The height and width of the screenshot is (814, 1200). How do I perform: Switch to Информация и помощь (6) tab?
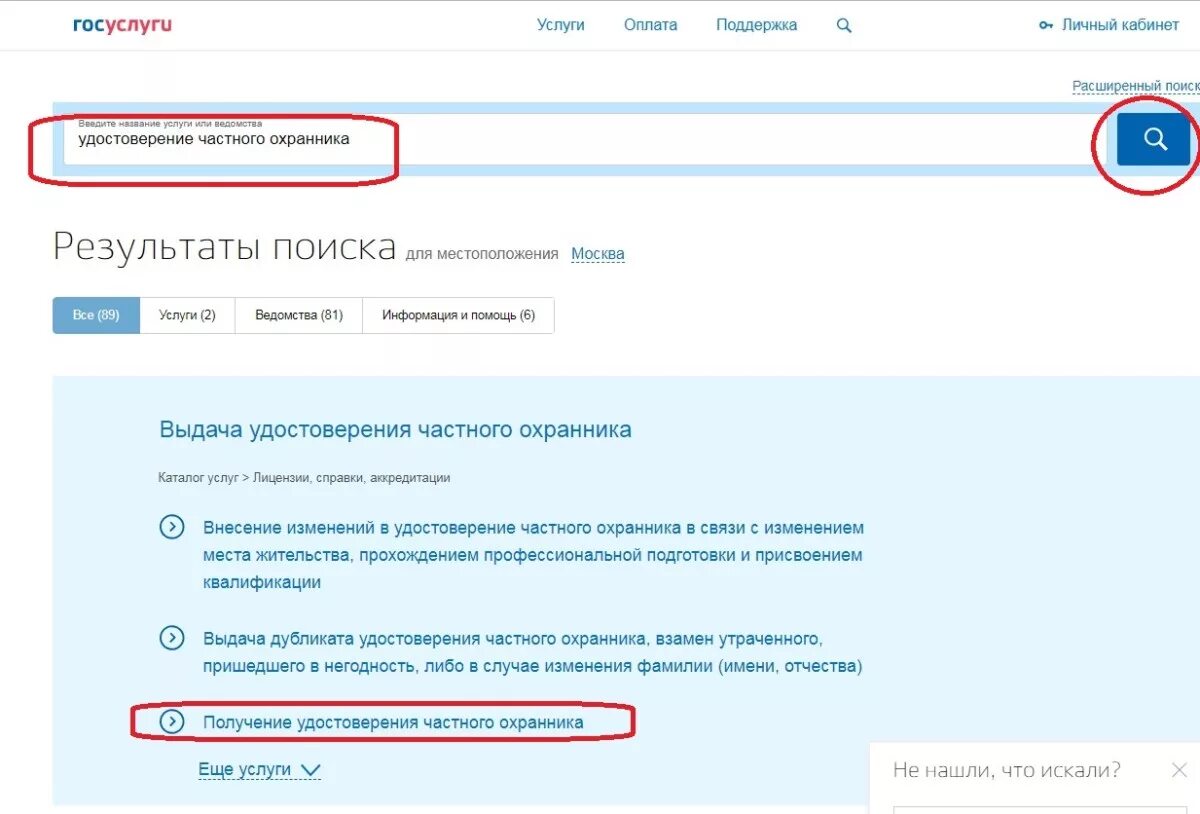coord(458,315)
